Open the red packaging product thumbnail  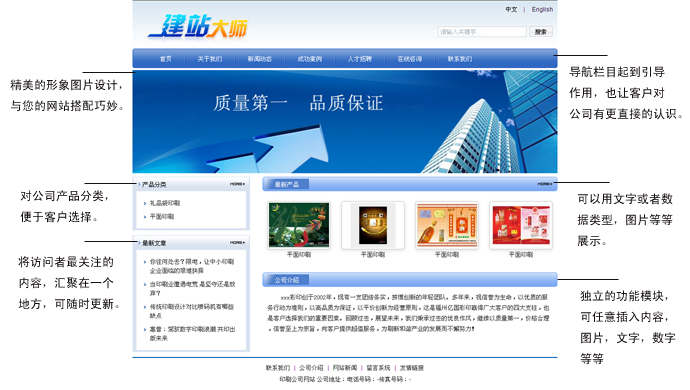click(x=521, y=225)
